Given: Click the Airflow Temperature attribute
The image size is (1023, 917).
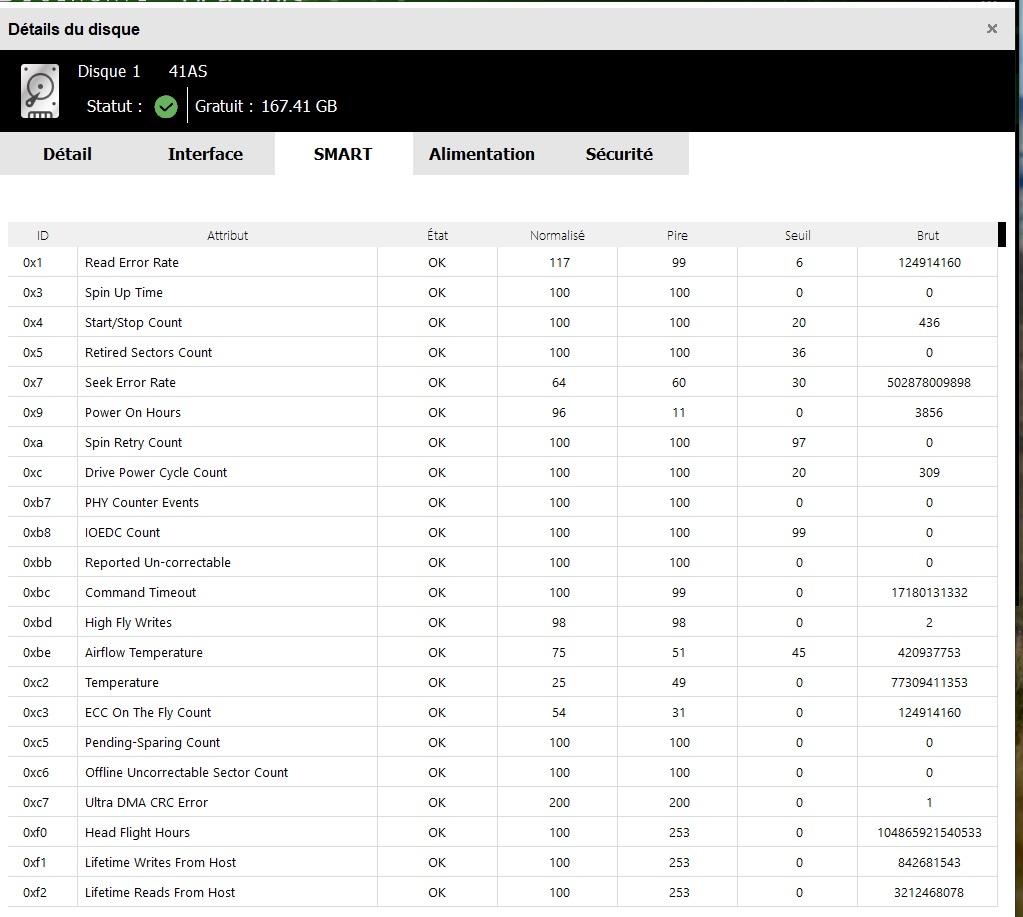Looking at the screenshot, I should point(144,652).
